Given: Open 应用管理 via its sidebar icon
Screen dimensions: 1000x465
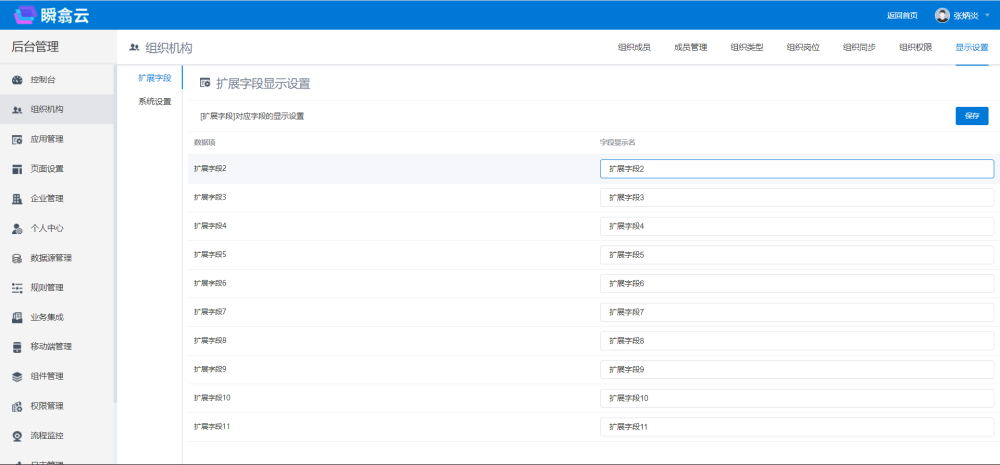Looking at the screenshot, I should [17, 139].
